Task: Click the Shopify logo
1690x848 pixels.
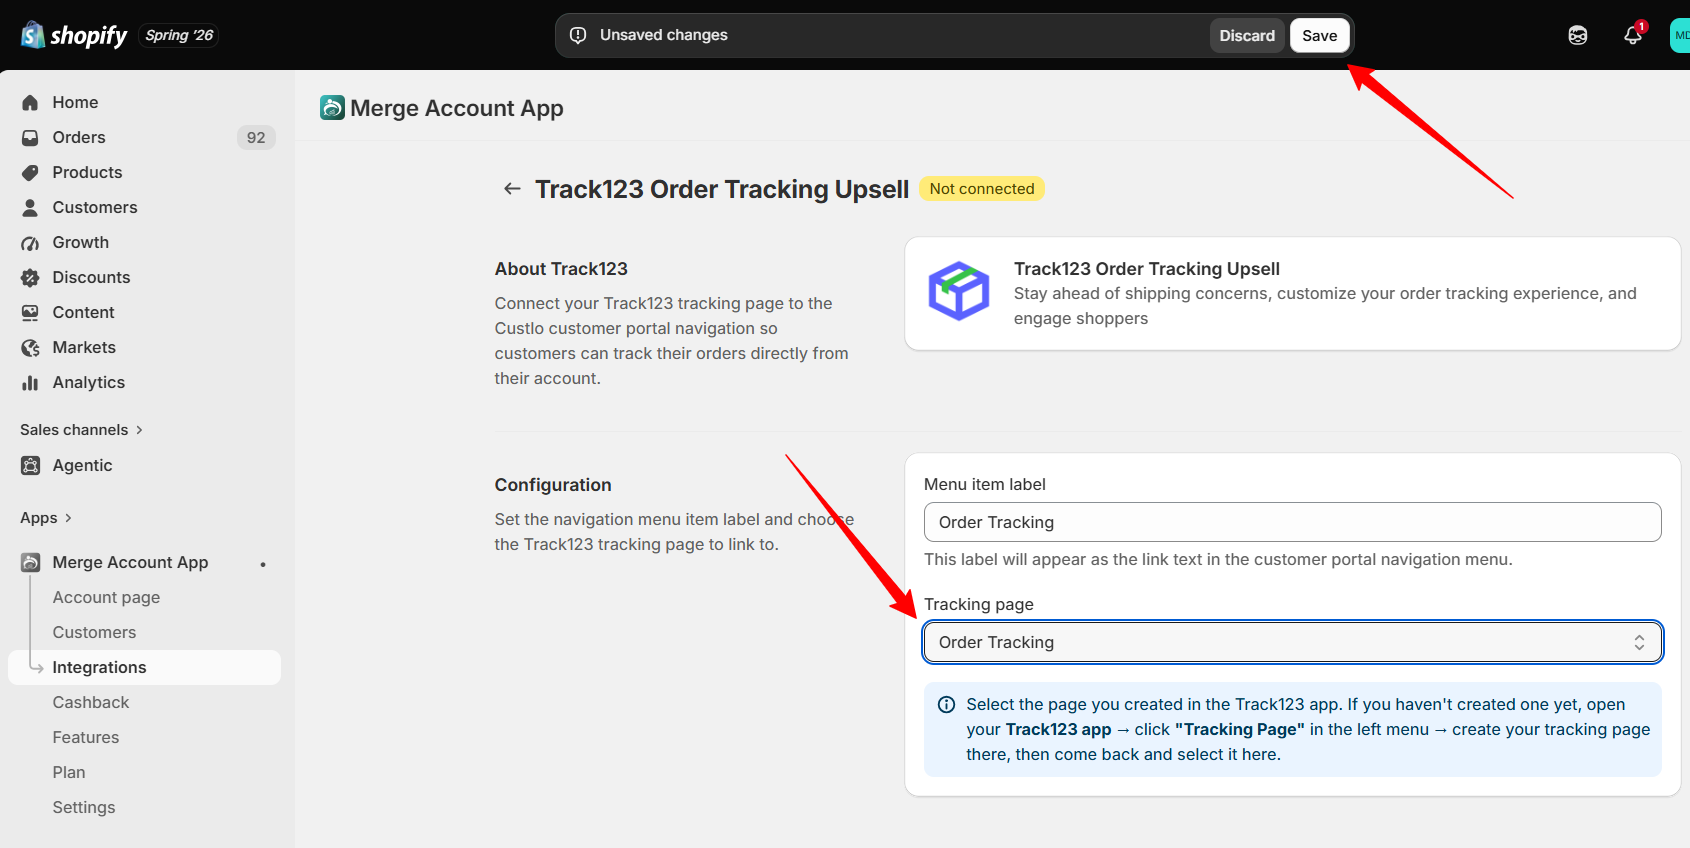Action: click(x=74, y=35)
